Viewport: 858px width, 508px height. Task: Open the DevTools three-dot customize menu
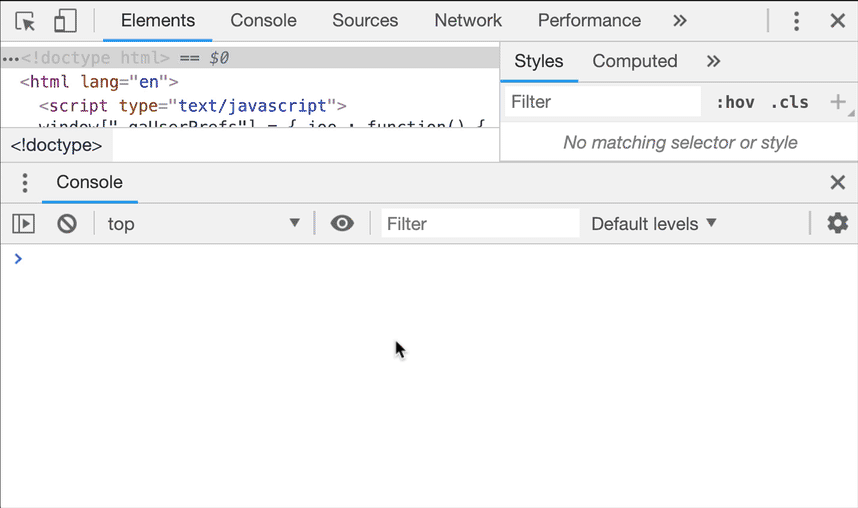pos(796,21)
